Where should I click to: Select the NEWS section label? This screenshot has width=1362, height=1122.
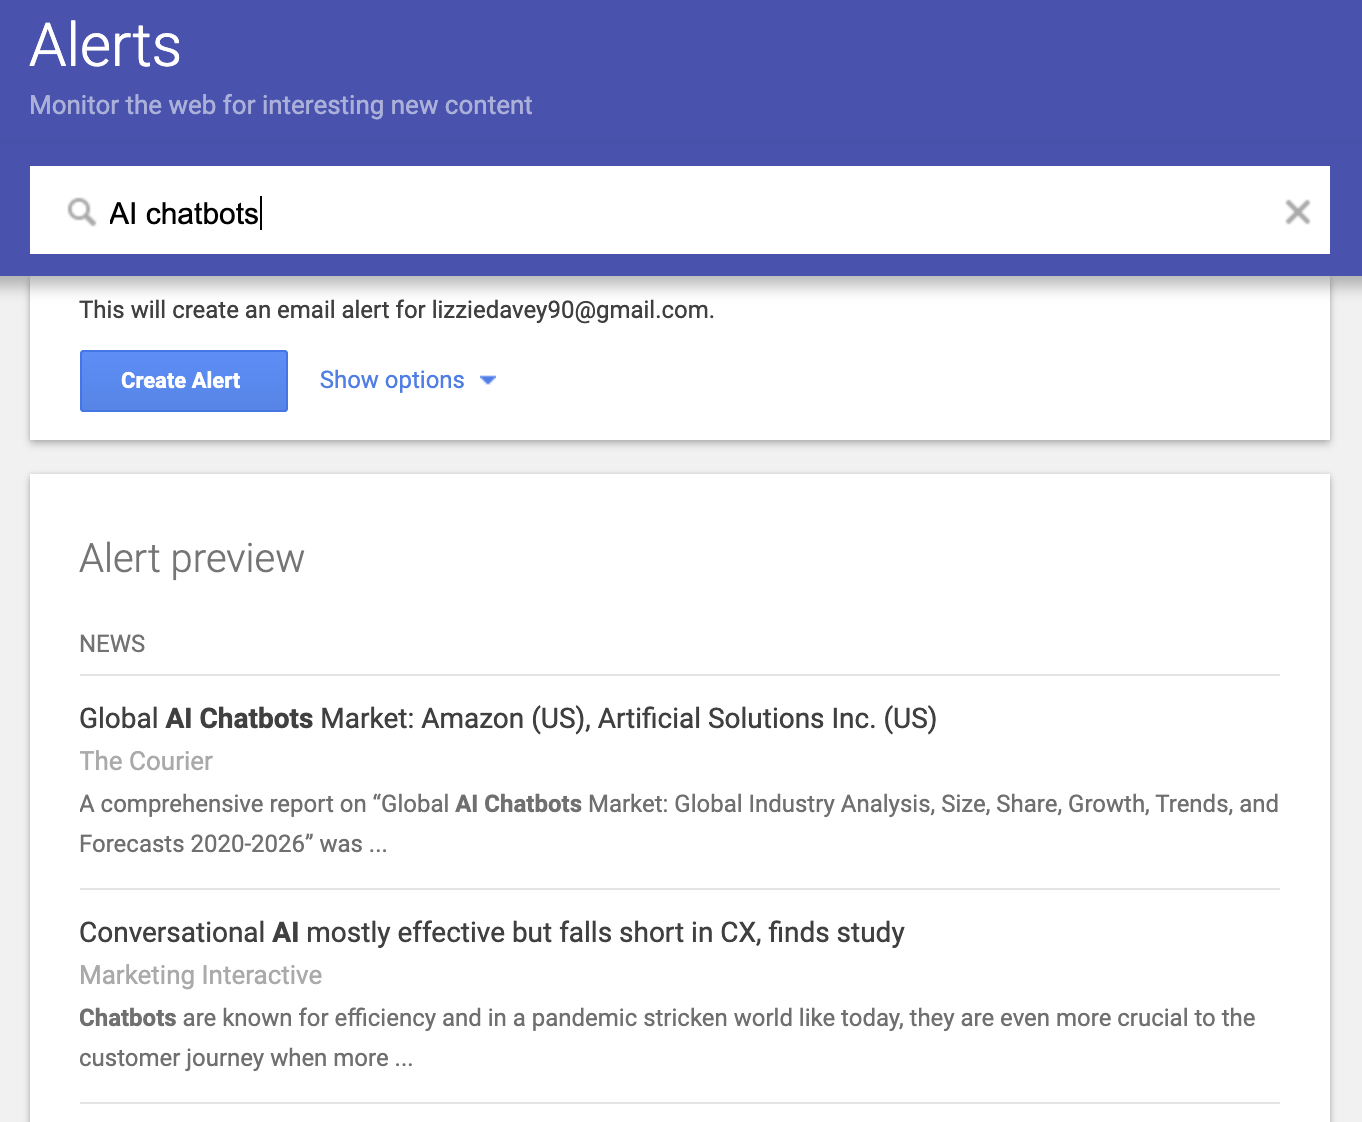(112, 644)
